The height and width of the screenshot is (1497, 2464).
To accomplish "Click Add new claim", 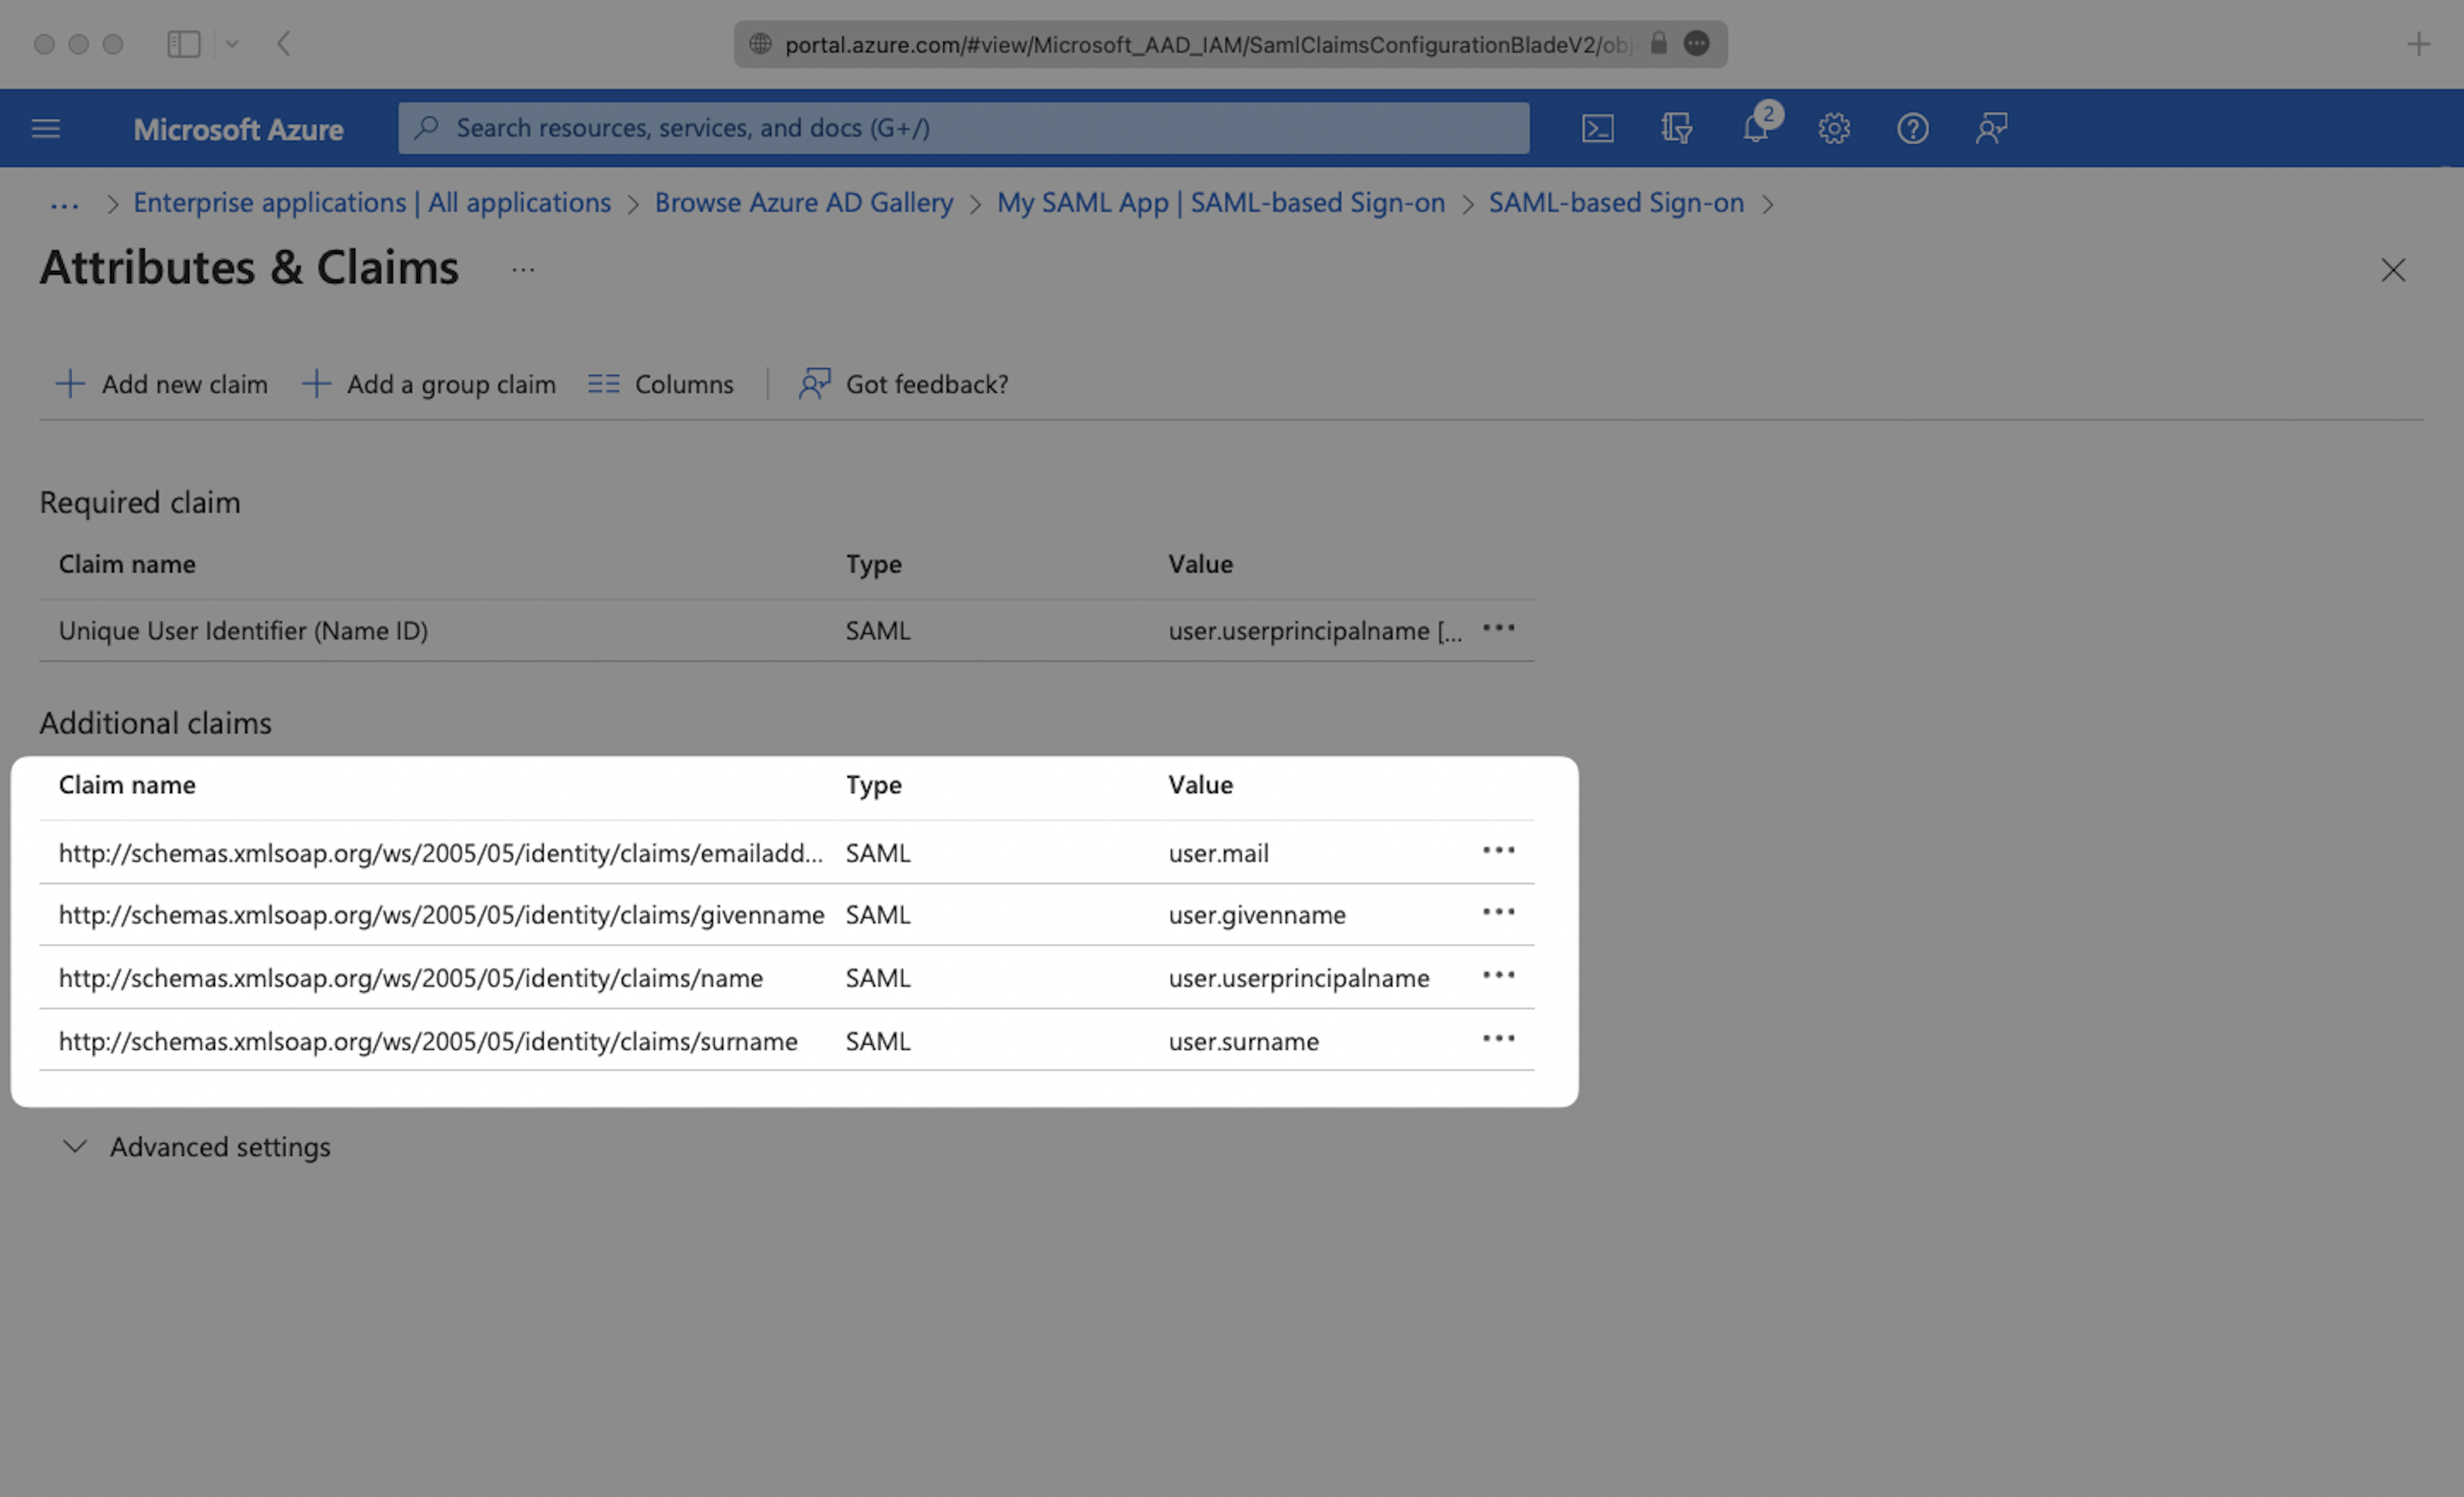I will click(162, 384).
